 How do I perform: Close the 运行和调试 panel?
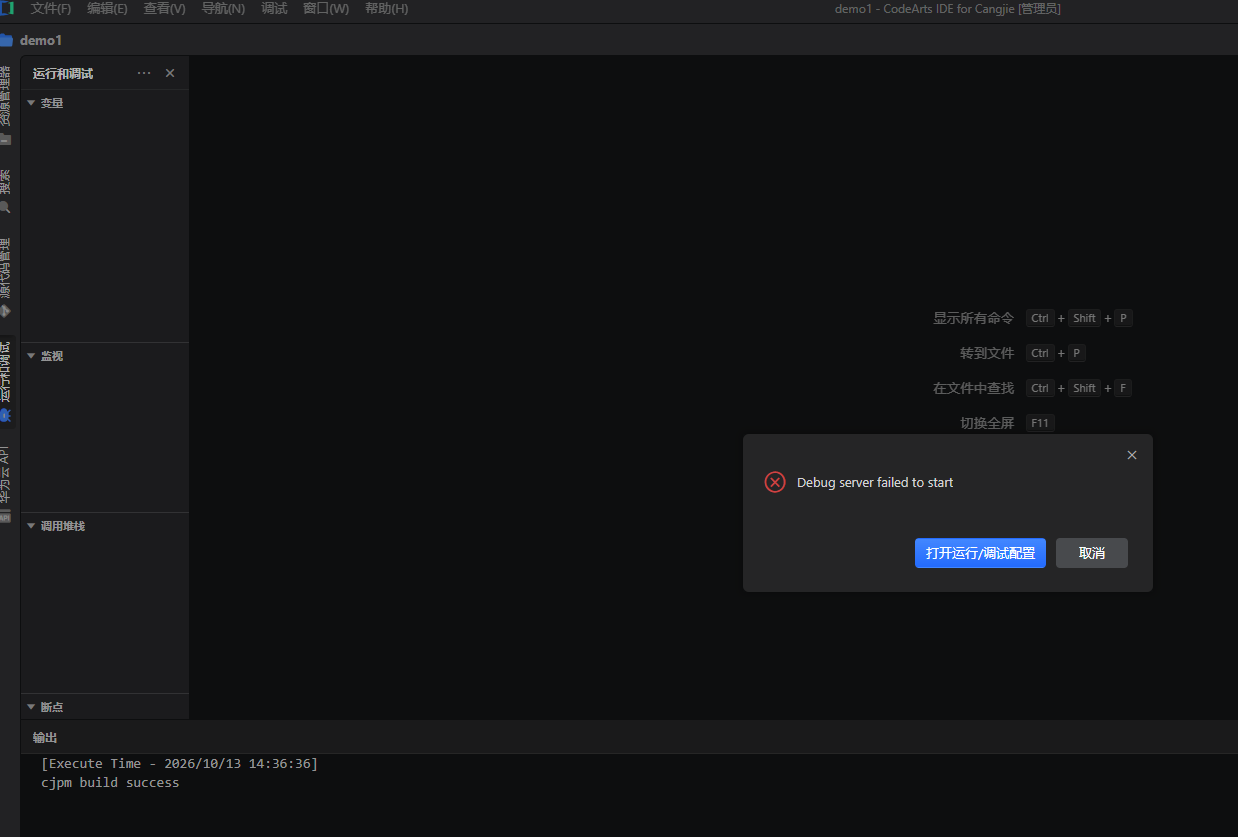[x=170, y=73]
